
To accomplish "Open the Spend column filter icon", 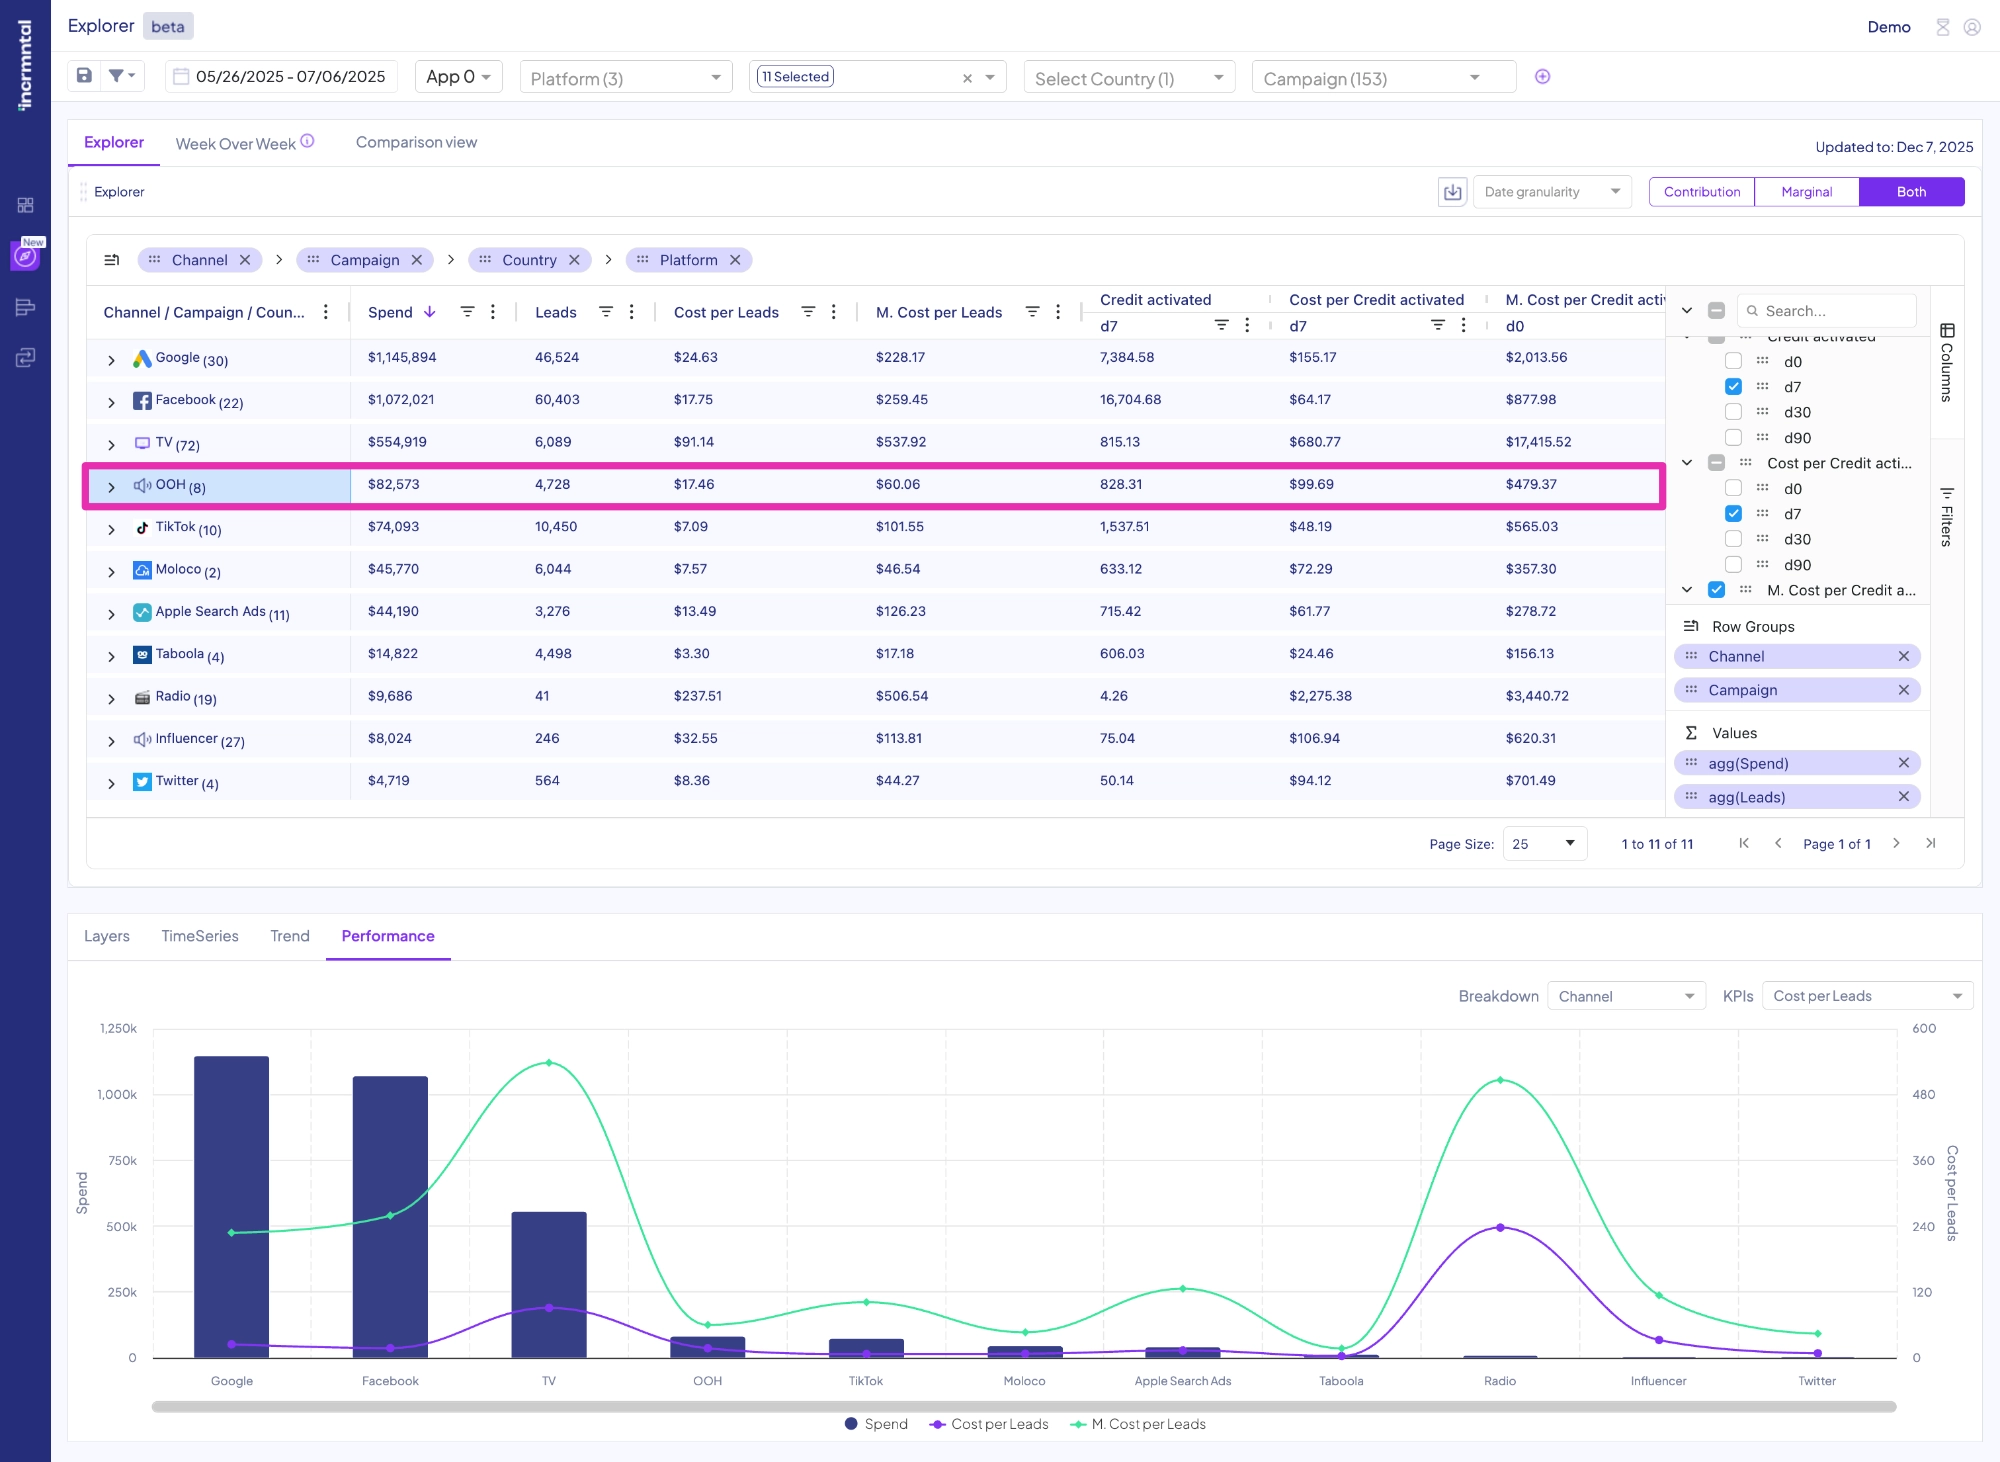I will (467, 312).
